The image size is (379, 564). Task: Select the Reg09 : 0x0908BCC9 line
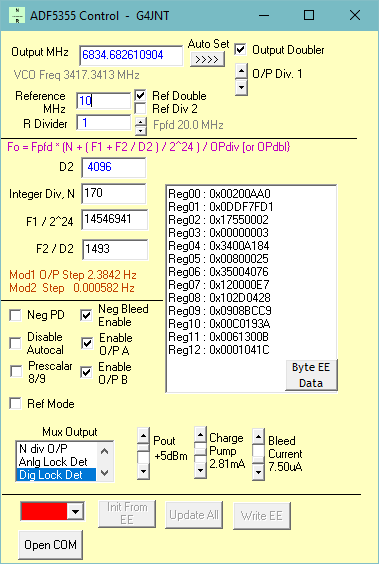tap(220, 310)
